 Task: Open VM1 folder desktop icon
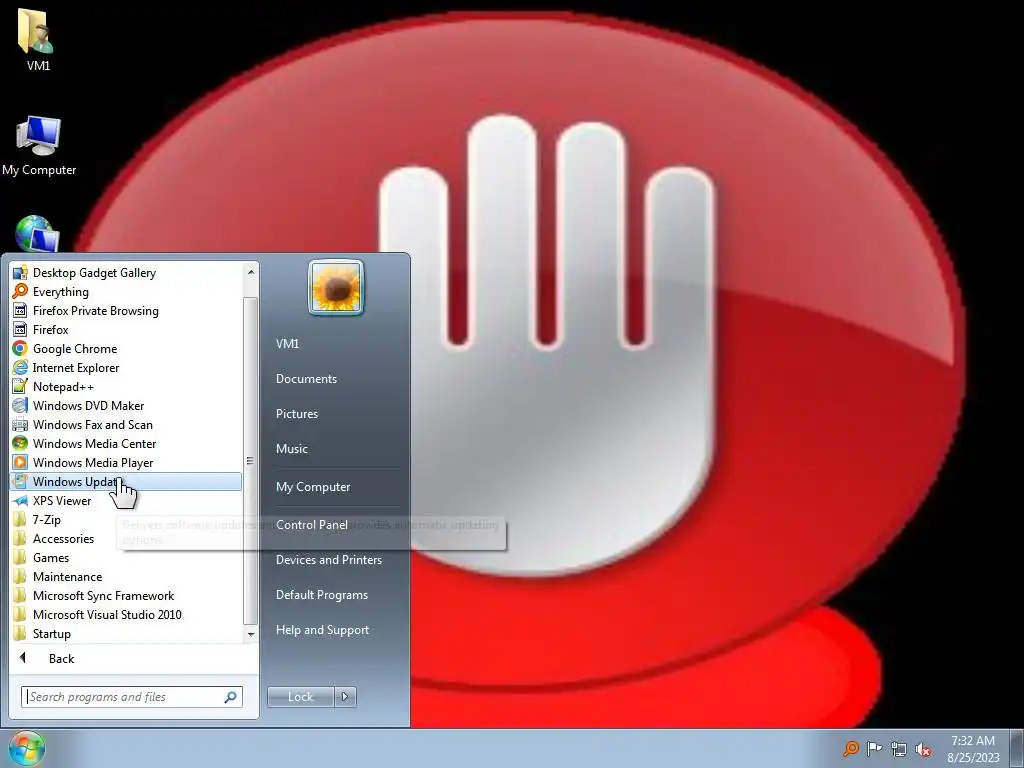coord(37,39)
